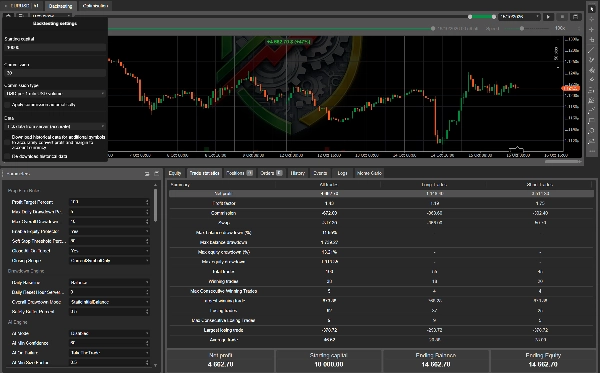Image resolution: width=600 pixels, height=373 pixels.
Task: Click the Ending Equity summary box
Action: tap(543, 360)
